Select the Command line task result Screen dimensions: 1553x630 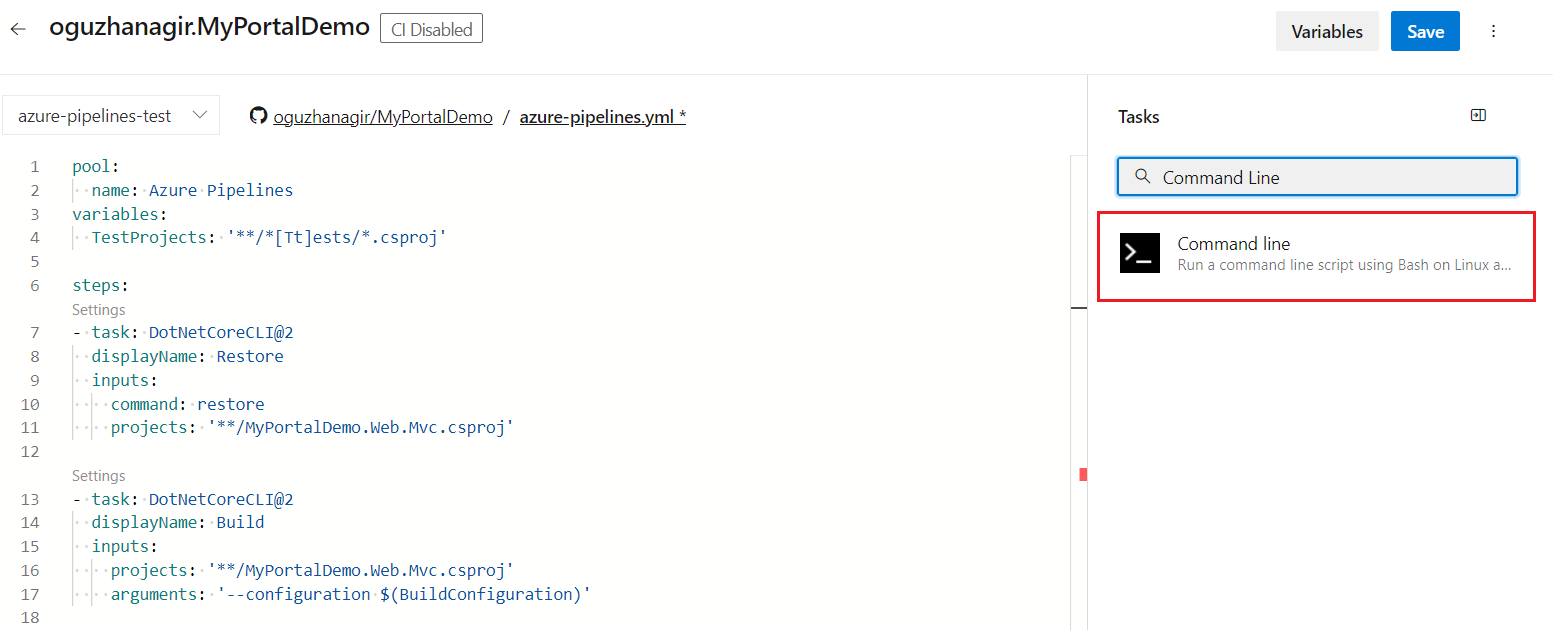[1316, 254]
